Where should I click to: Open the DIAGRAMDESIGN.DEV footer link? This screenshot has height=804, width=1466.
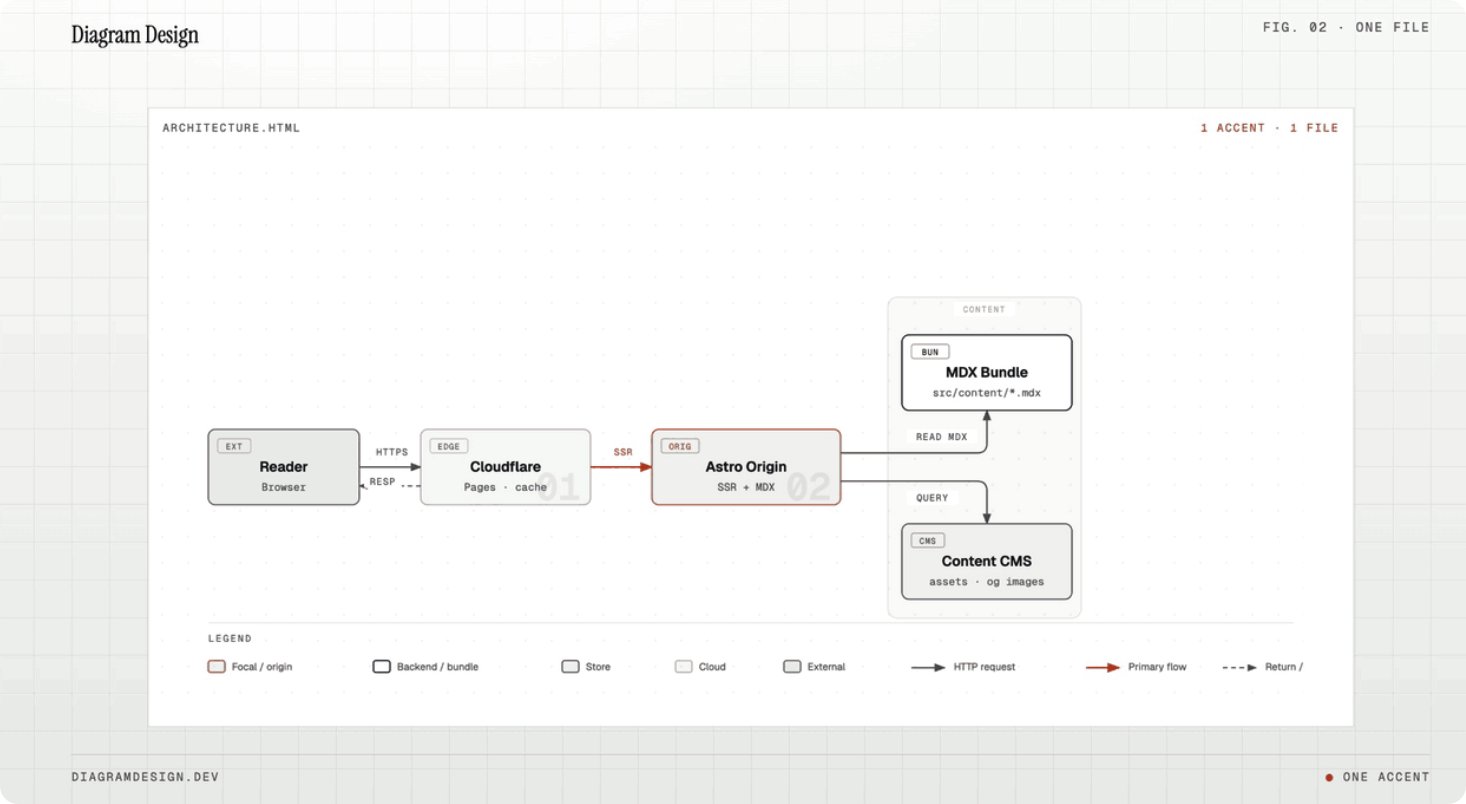(x=145, y=777)
